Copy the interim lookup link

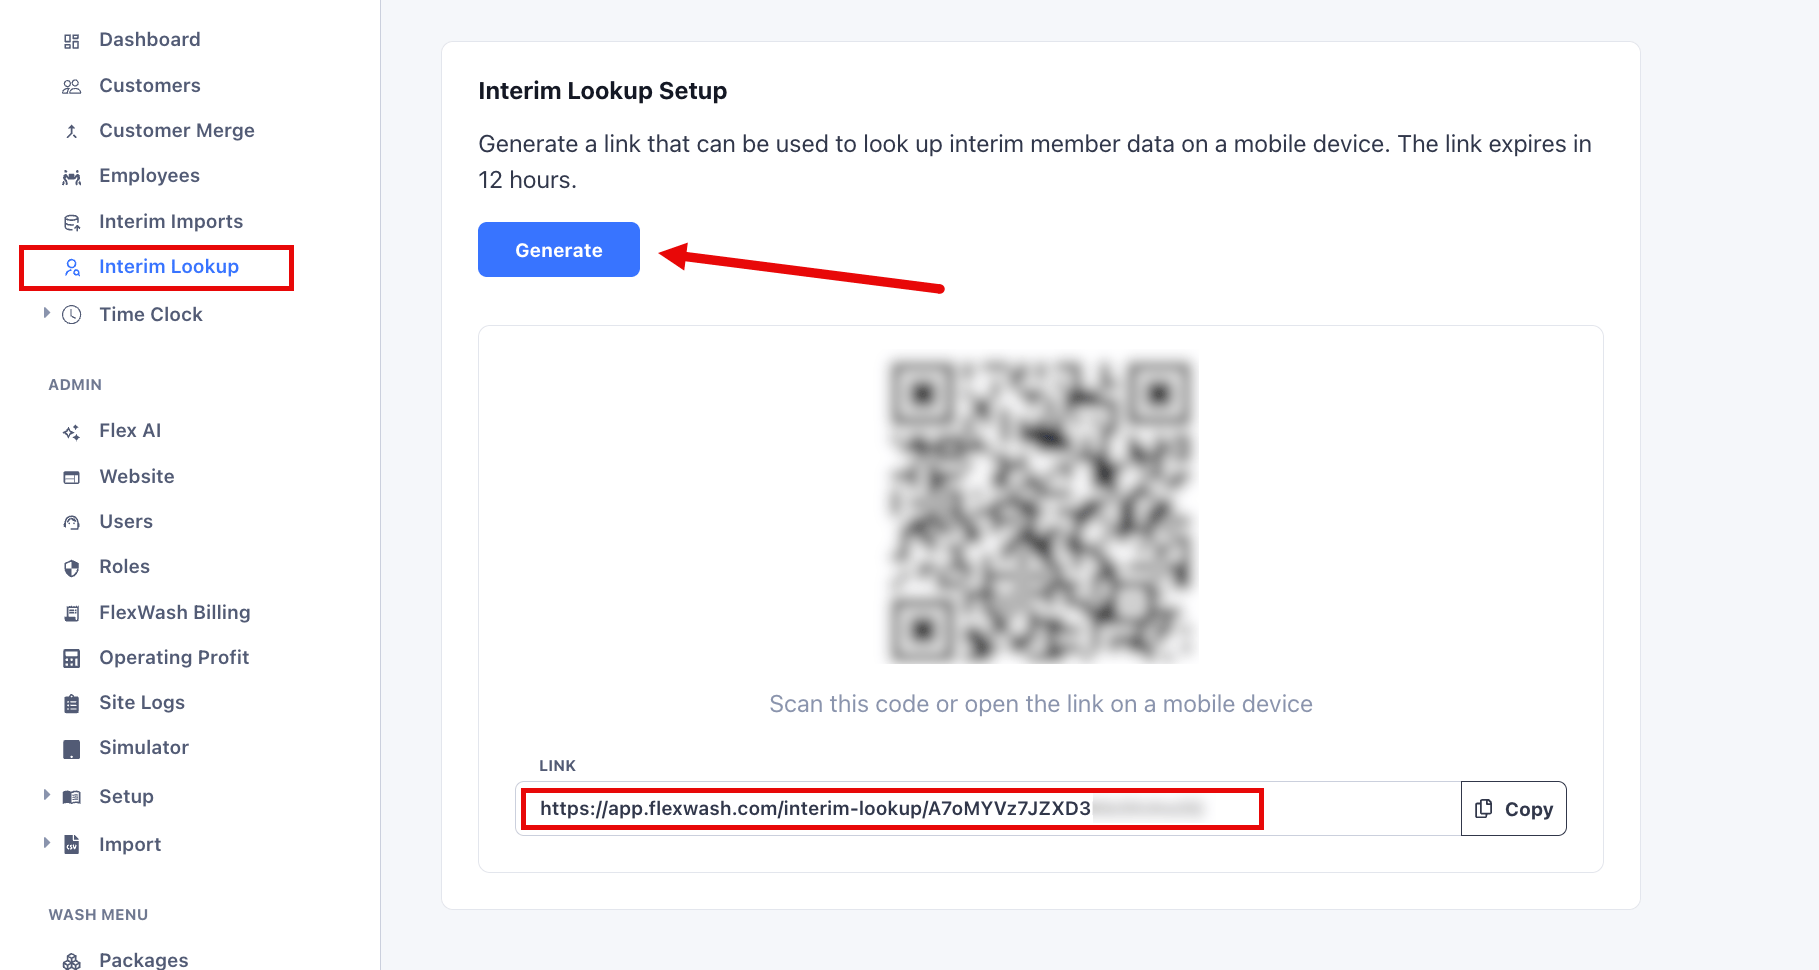pos(1514,808)
